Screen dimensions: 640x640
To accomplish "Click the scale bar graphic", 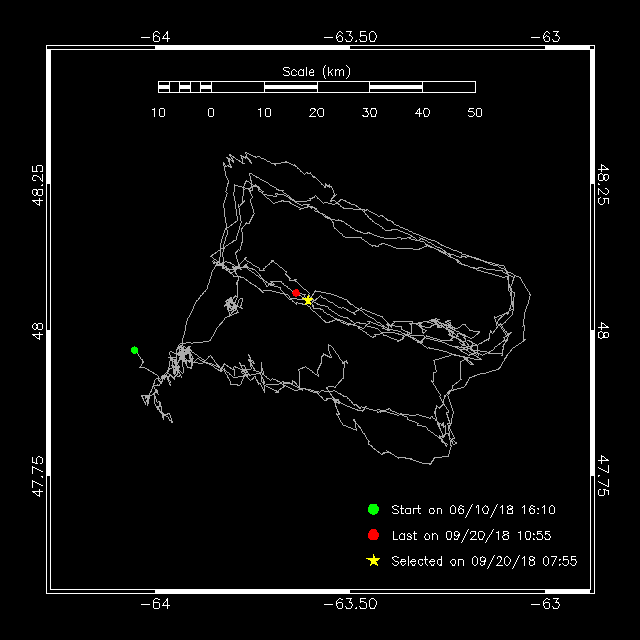I will click(317, 87).
